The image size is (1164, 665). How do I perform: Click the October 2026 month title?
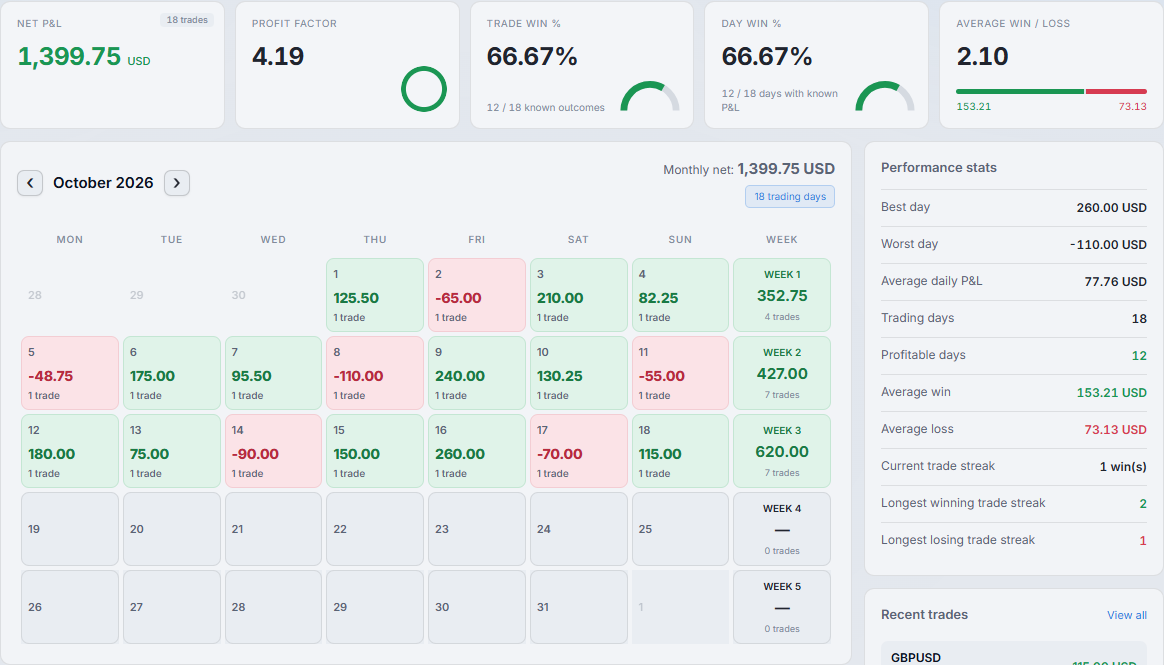(103, 183)
